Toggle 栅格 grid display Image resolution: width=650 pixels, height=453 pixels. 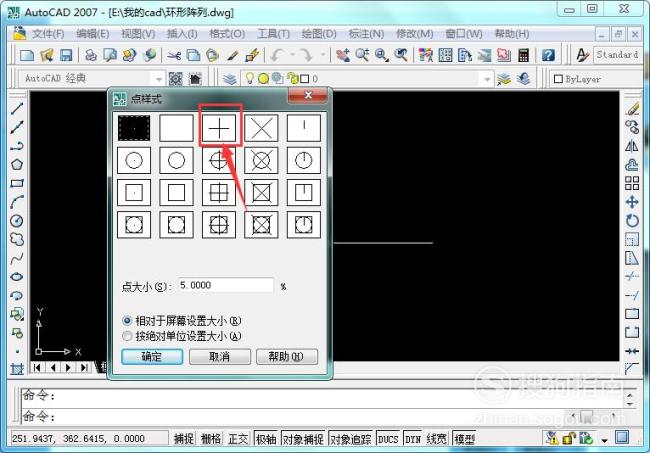211,439
